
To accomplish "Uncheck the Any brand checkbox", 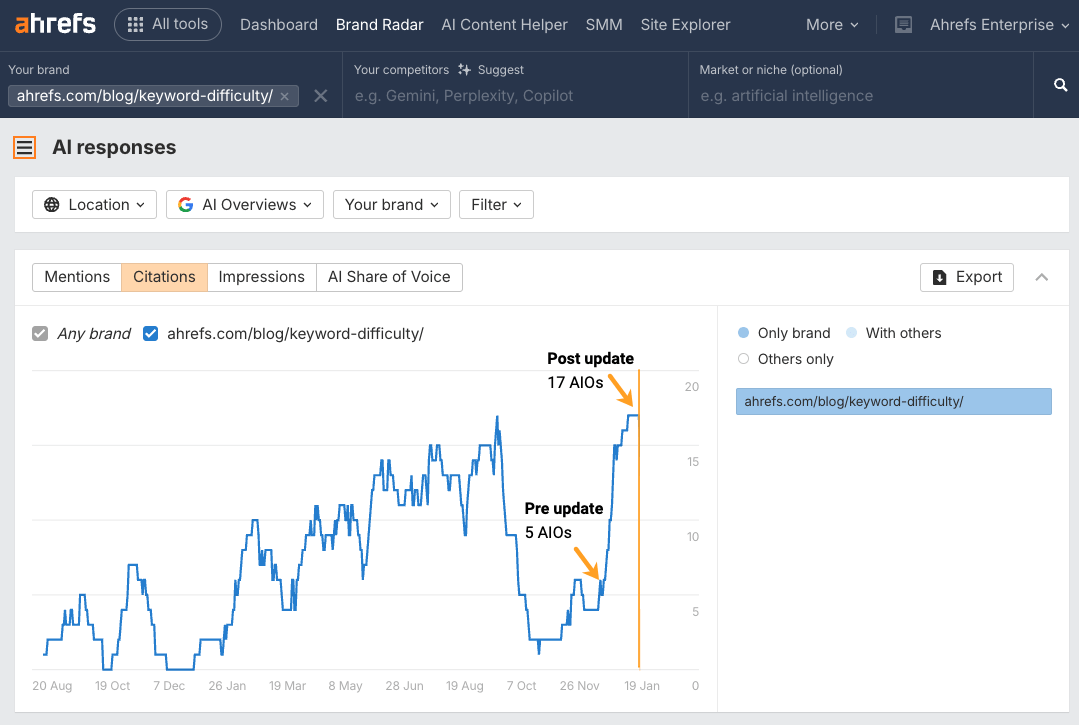I will point(40,333).
